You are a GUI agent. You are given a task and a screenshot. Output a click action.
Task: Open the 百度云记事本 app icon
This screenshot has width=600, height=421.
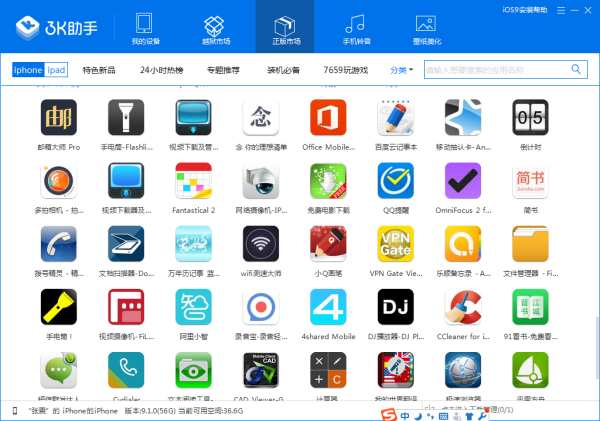tap(395, 117)
